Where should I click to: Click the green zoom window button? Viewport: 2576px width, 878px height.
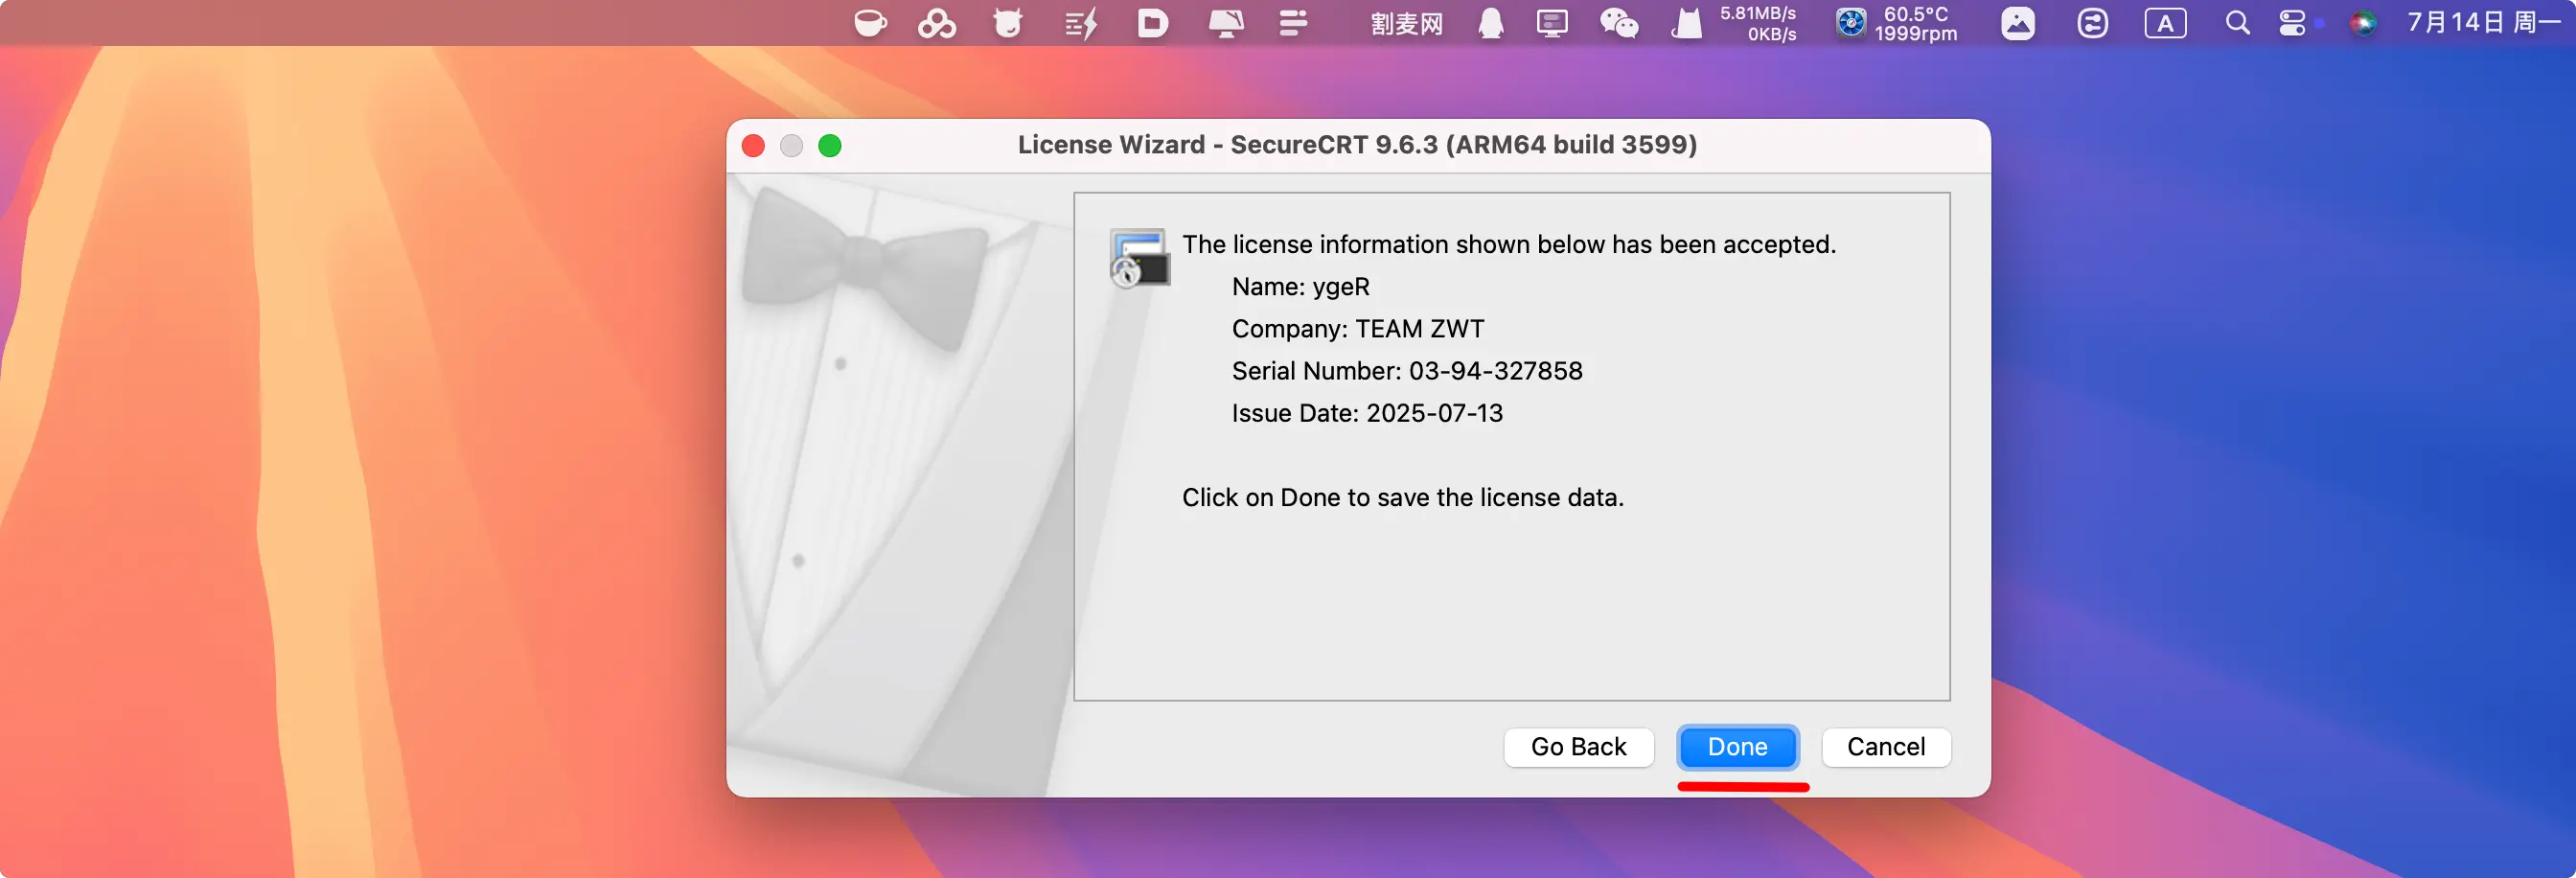pyautogui.click(x=829, y=146)
